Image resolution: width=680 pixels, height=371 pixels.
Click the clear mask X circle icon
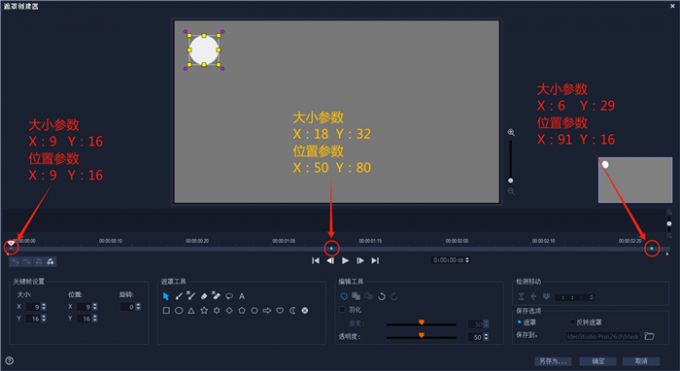305,311
